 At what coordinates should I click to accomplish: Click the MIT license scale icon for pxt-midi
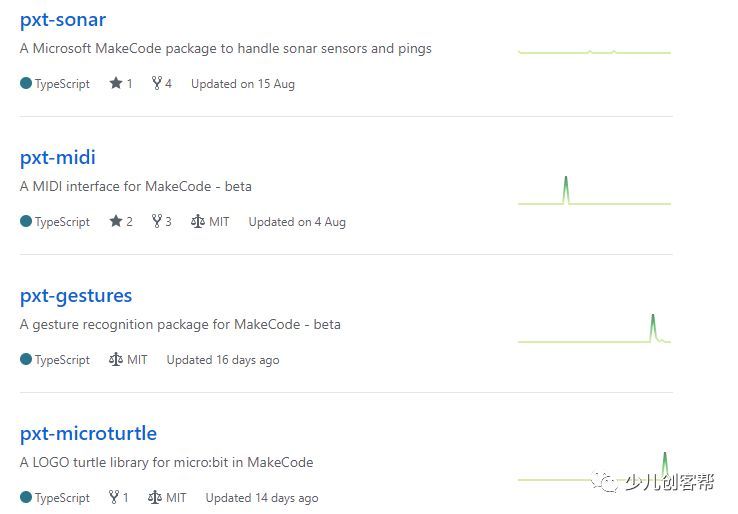pos(197,222)
